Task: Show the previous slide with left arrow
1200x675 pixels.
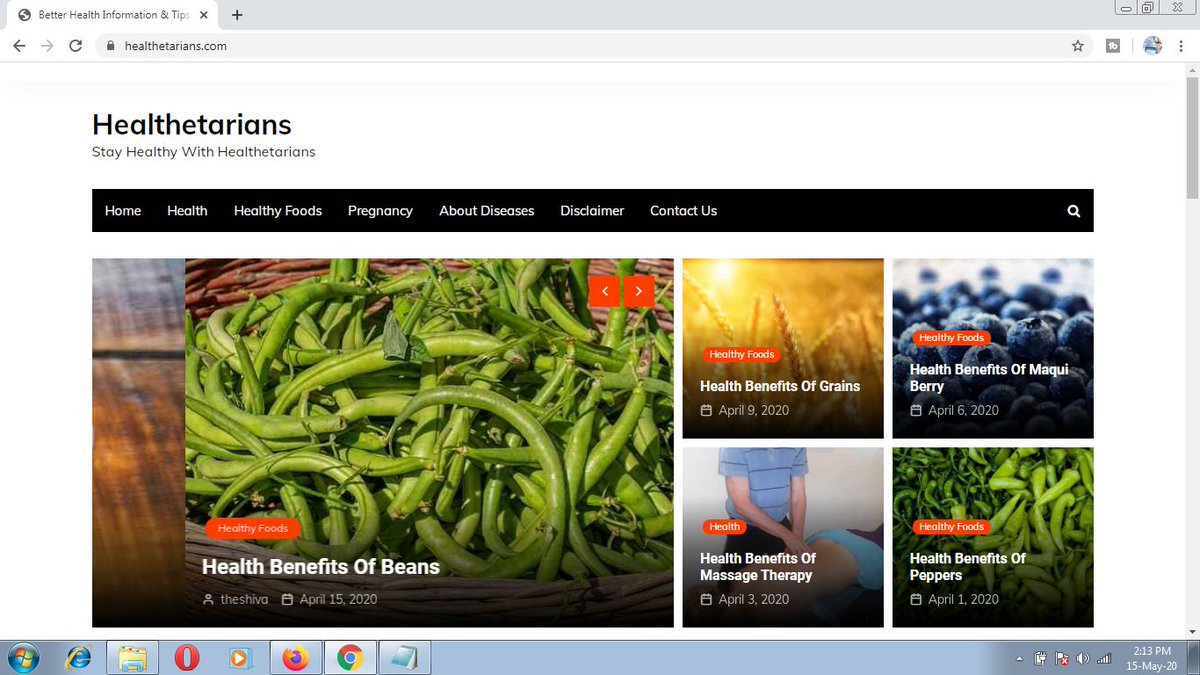Action: click(x=604, y=291)
